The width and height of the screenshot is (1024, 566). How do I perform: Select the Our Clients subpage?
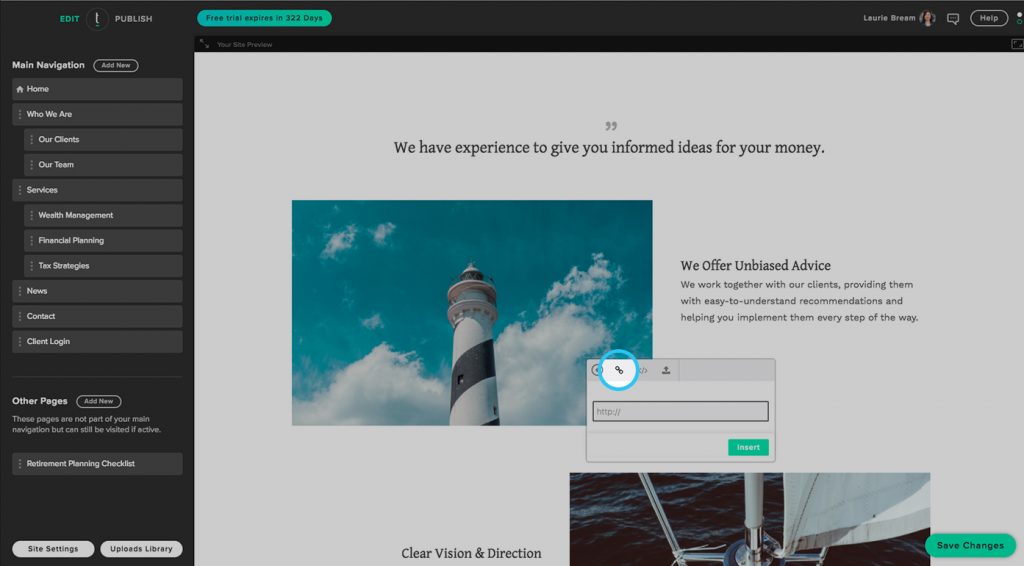point(103,140)
